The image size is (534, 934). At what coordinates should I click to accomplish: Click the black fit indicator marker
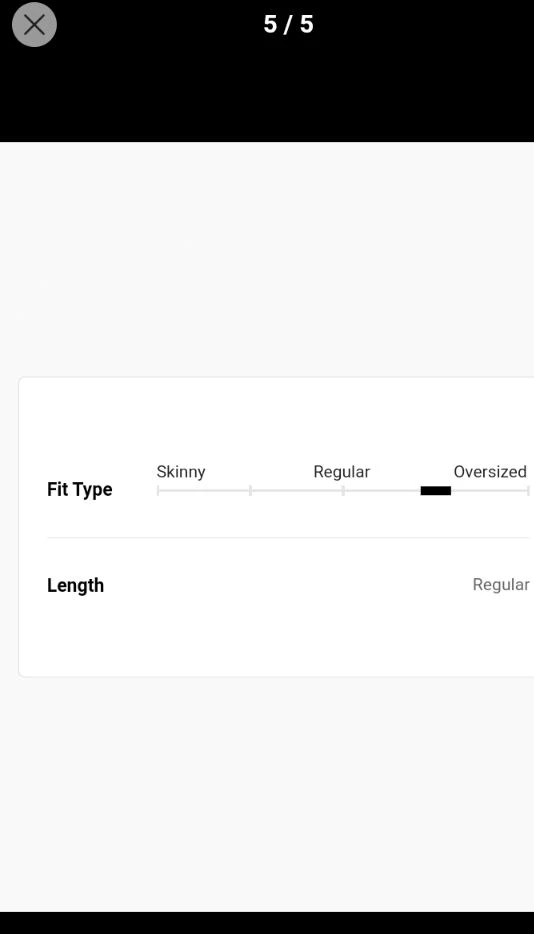[436, 491]
